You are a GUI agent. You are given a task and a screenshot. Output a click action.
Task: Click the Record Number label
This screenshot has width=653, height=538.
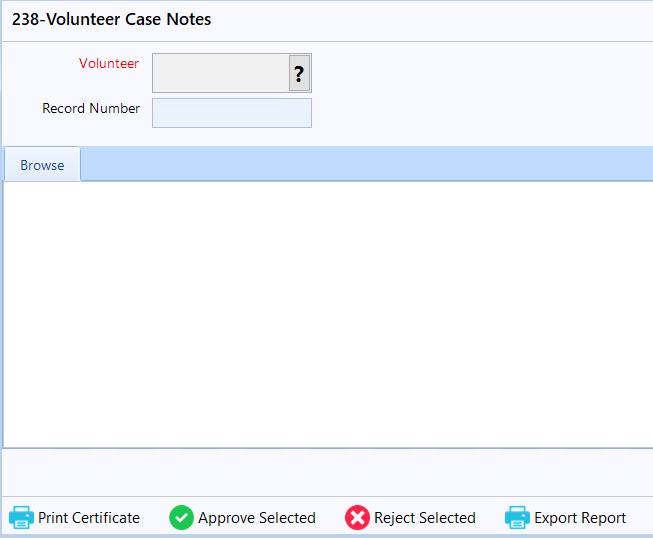click(91, 108)
